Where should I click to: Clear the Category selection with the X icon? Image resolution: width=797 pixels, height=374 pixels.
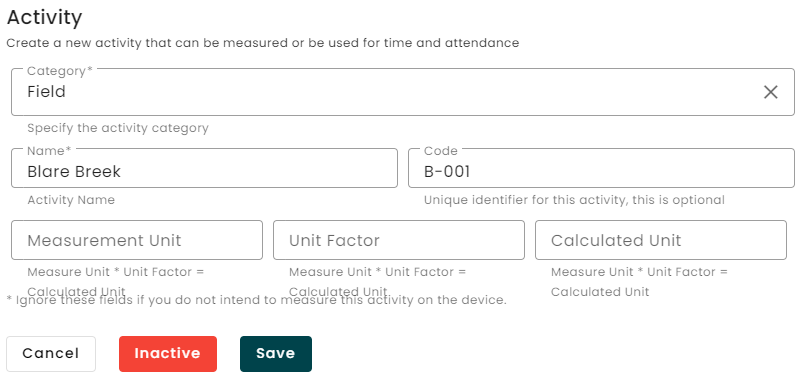pyautogui.click(x=771, y=92)
